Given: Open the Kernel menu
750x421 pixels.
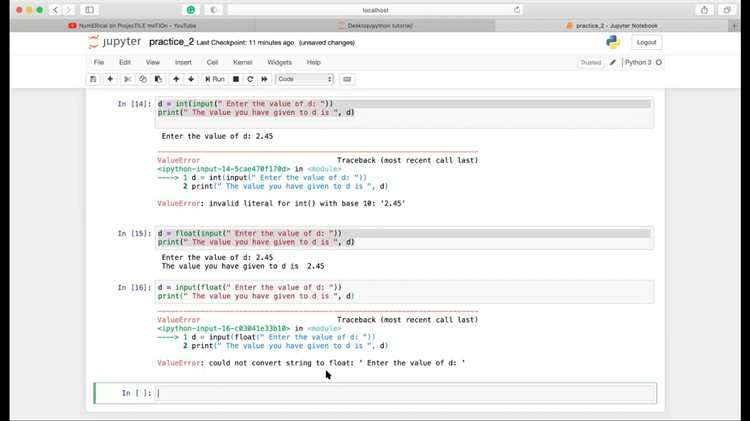Looking at the screenshot, I should click(242, 62).
